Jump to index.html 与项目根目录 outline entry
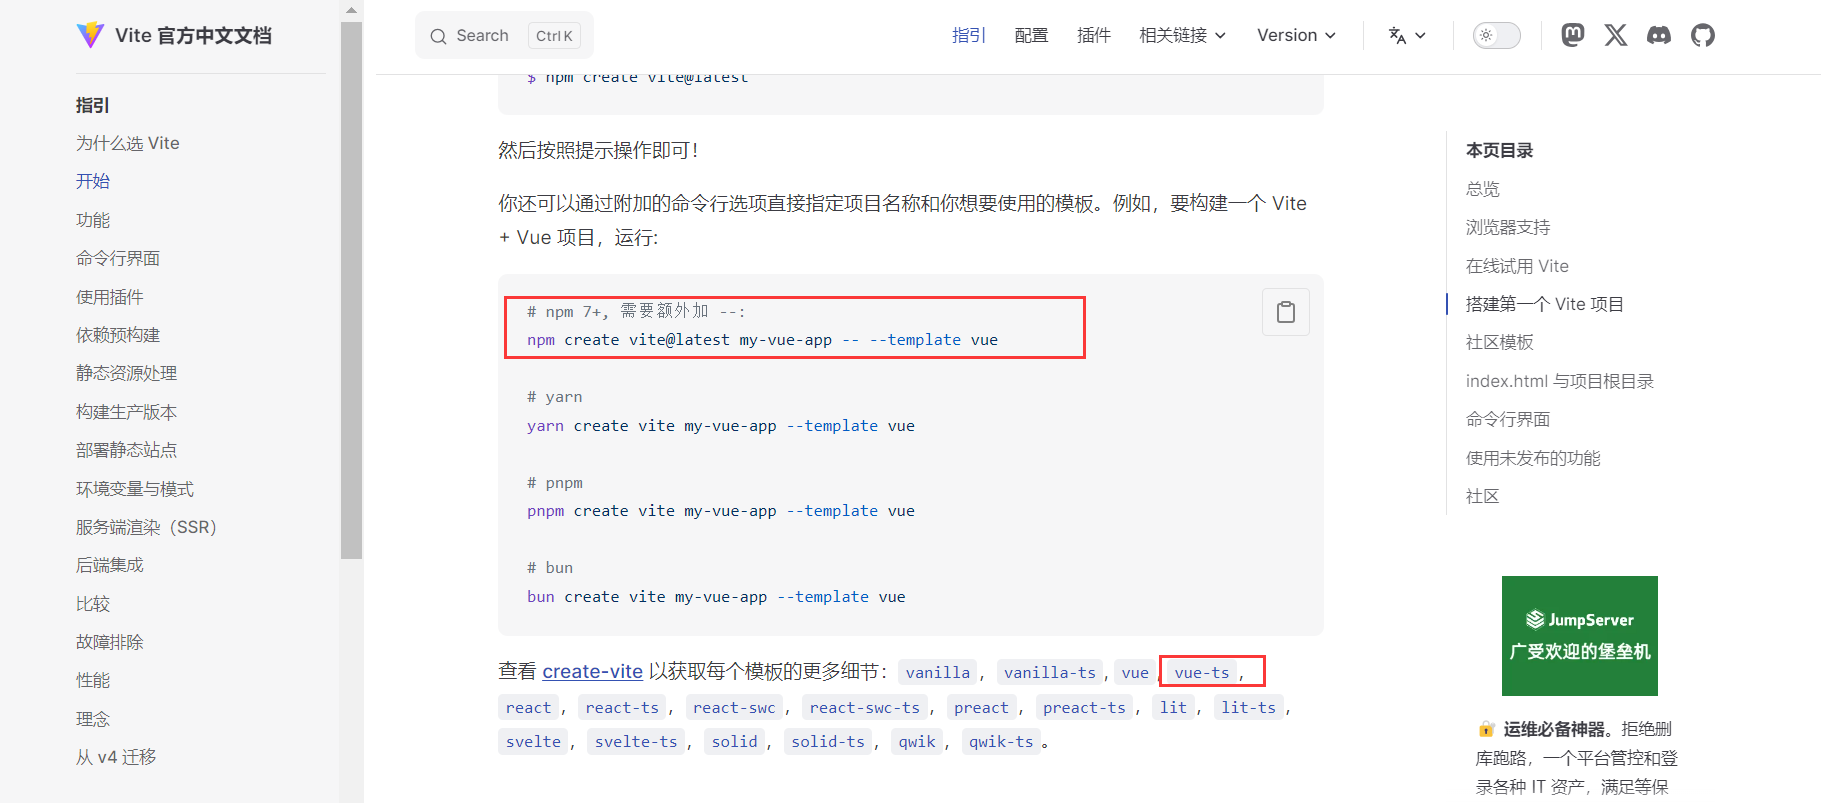The image size is (1821, 803). [x=1560, y=381]
